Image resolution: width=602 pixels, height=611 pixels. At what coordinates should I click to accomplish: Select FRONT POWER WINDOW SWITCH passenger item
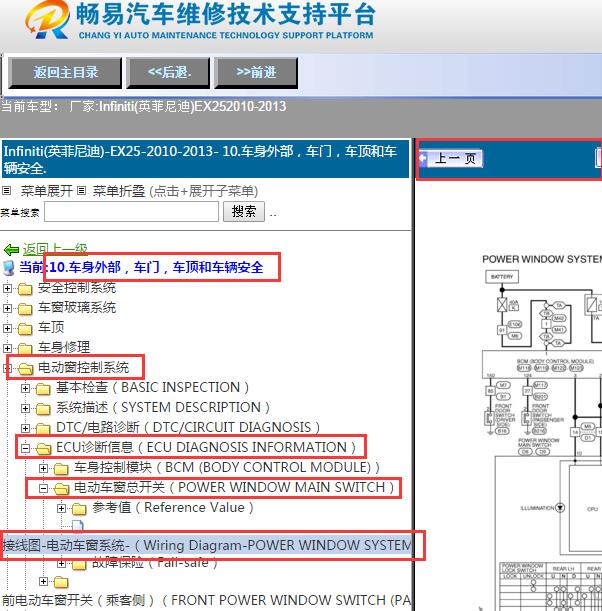tap(206, 600)
